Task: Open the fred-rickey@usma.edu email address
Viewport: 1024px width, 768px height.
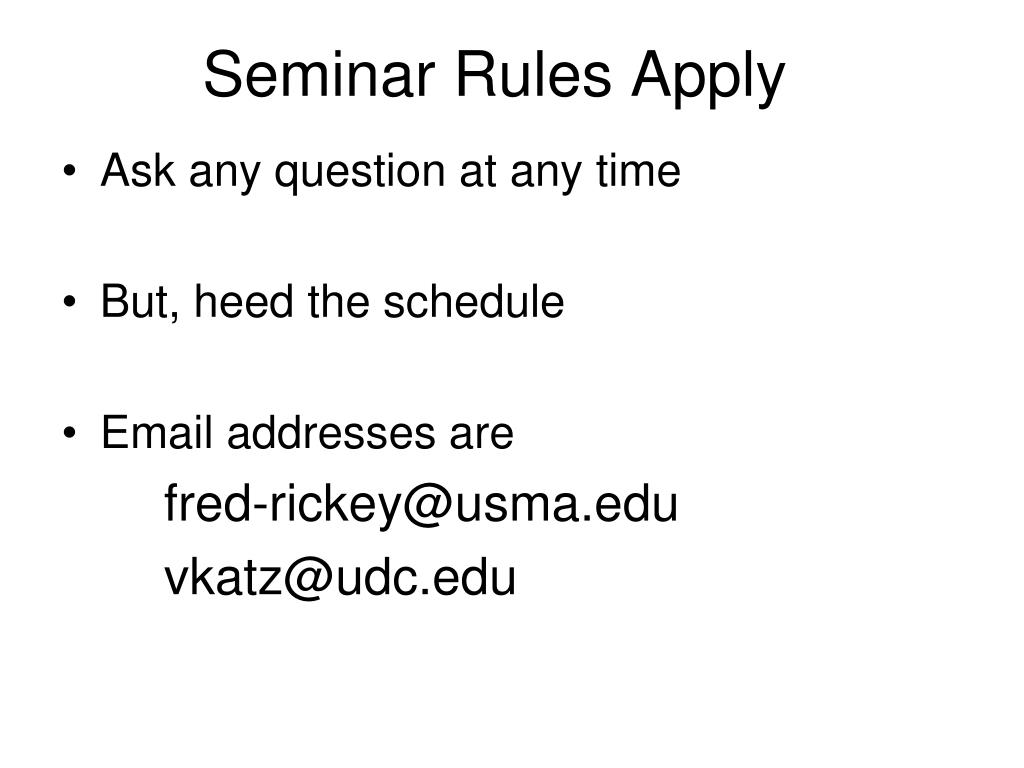Action: (421, 505)
